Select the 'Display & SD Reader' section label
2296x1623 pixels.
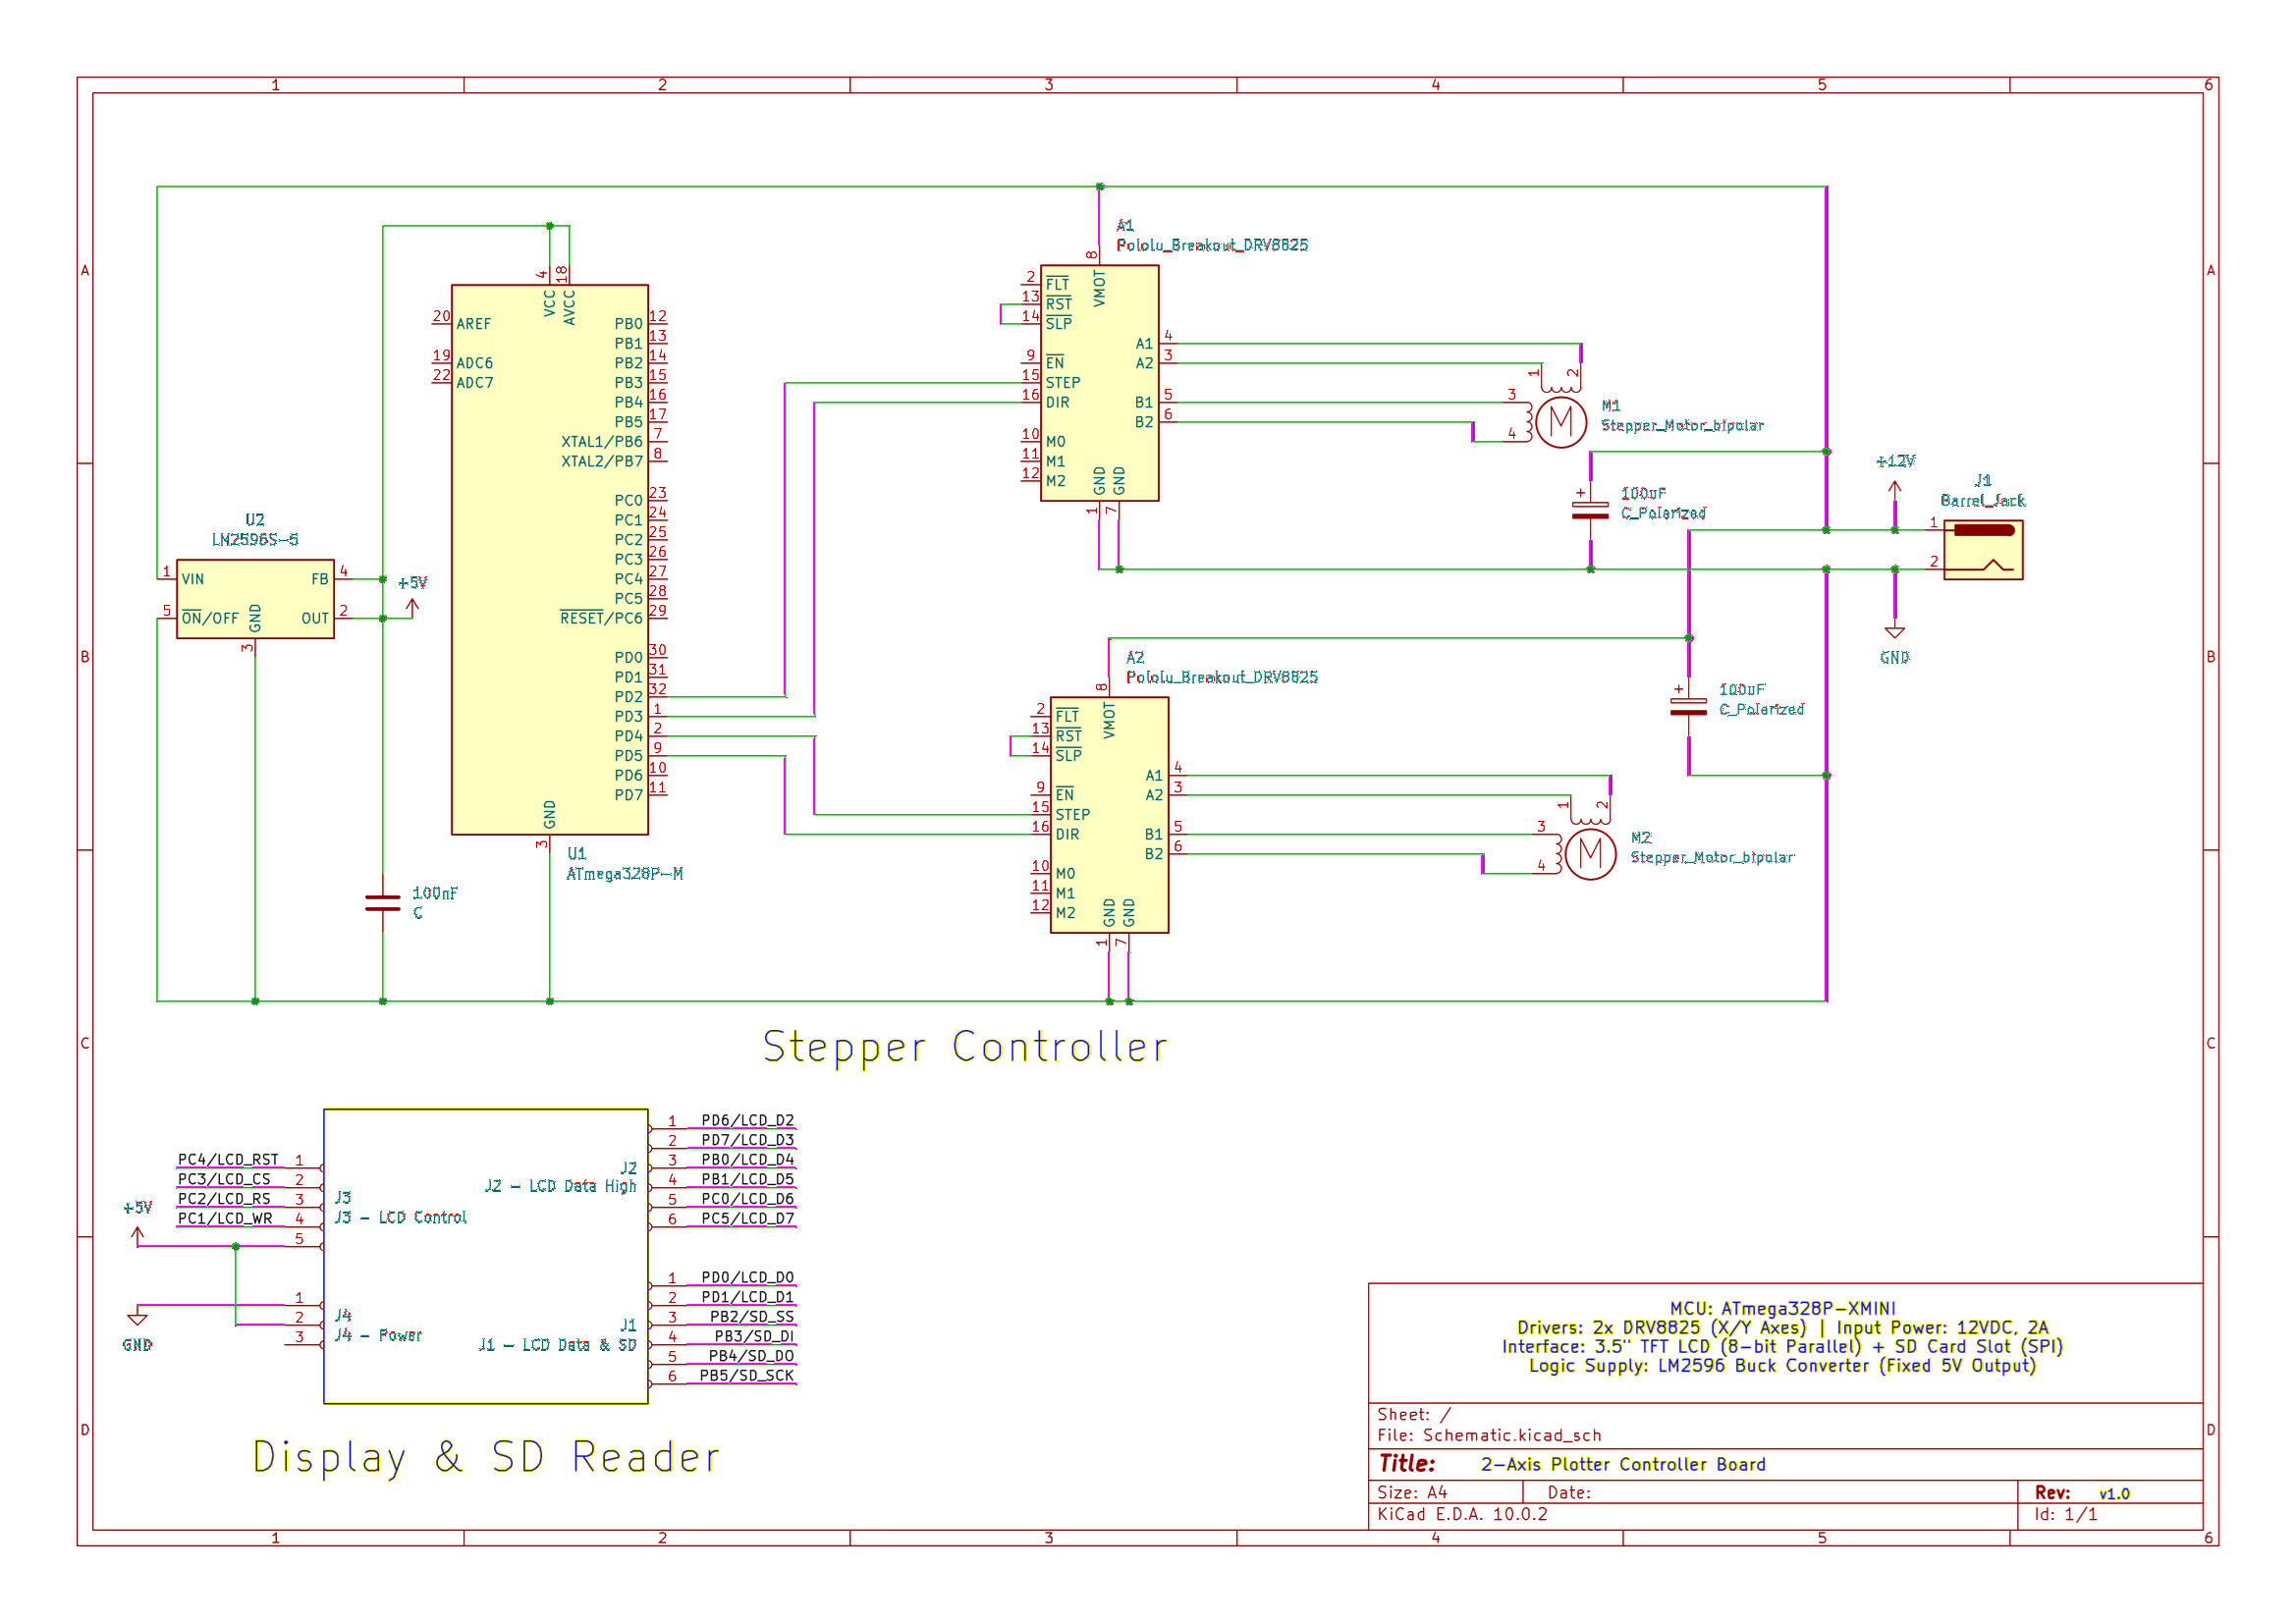(x=486, y=1457)
